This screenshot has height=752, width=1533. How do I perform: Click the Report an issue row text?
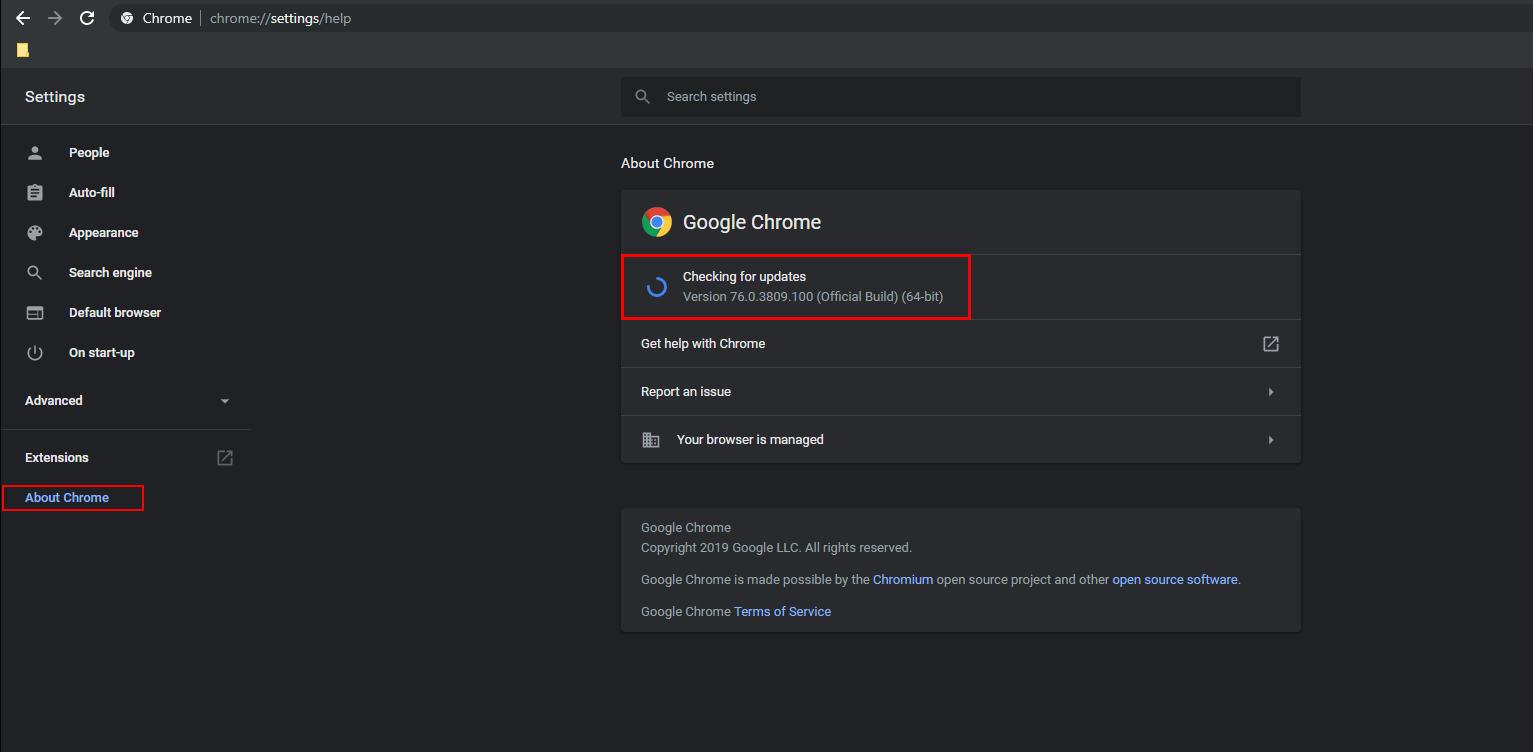[686, 392]
